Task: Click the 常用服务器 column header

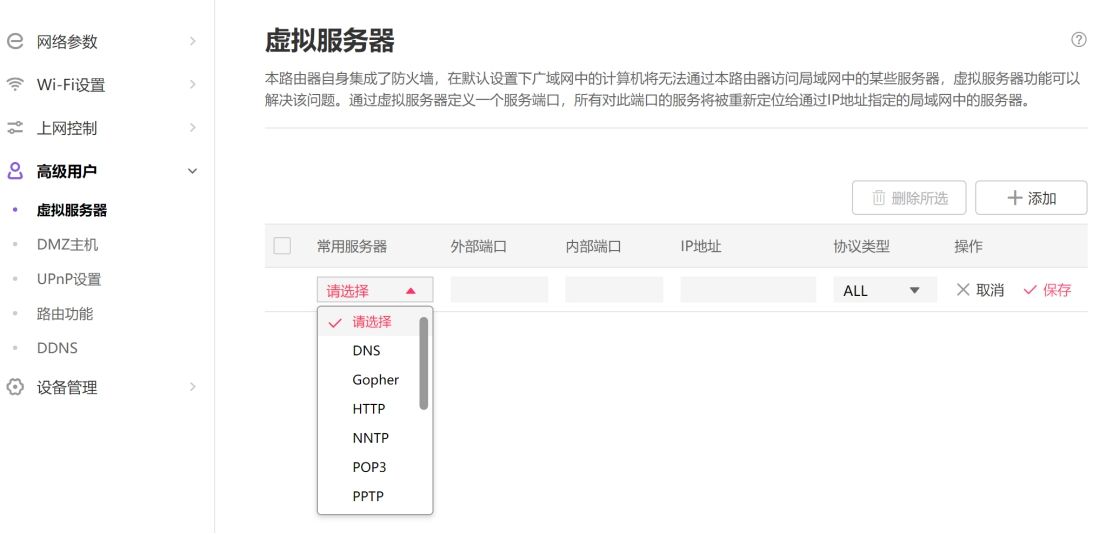Action: coord(352,246)
